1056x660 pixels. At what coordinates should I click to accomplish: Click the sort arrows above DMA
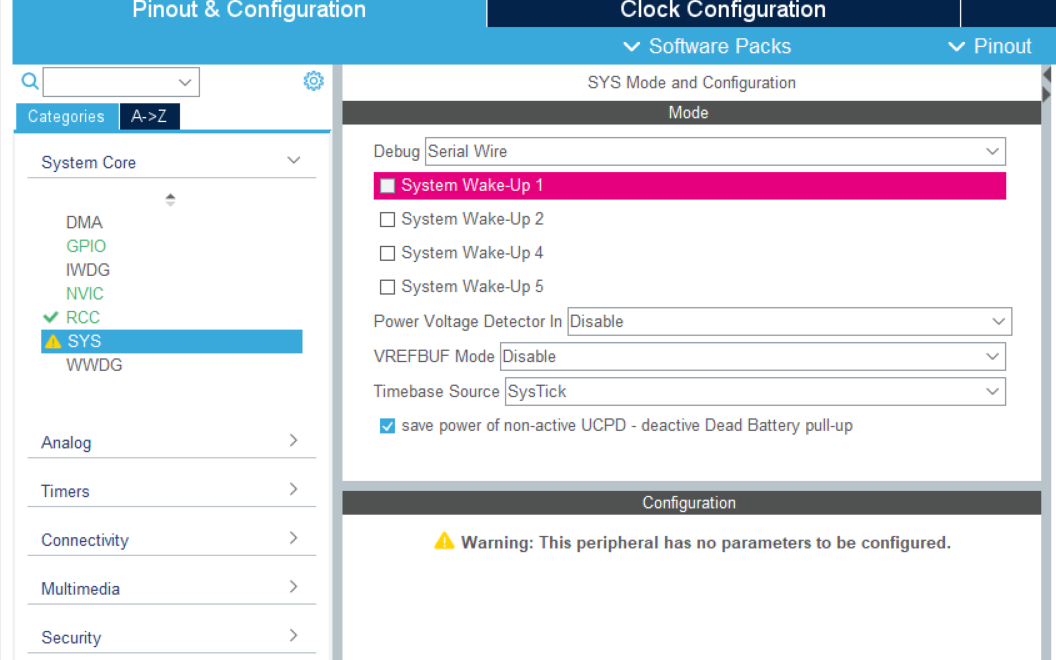click(170, 199)
